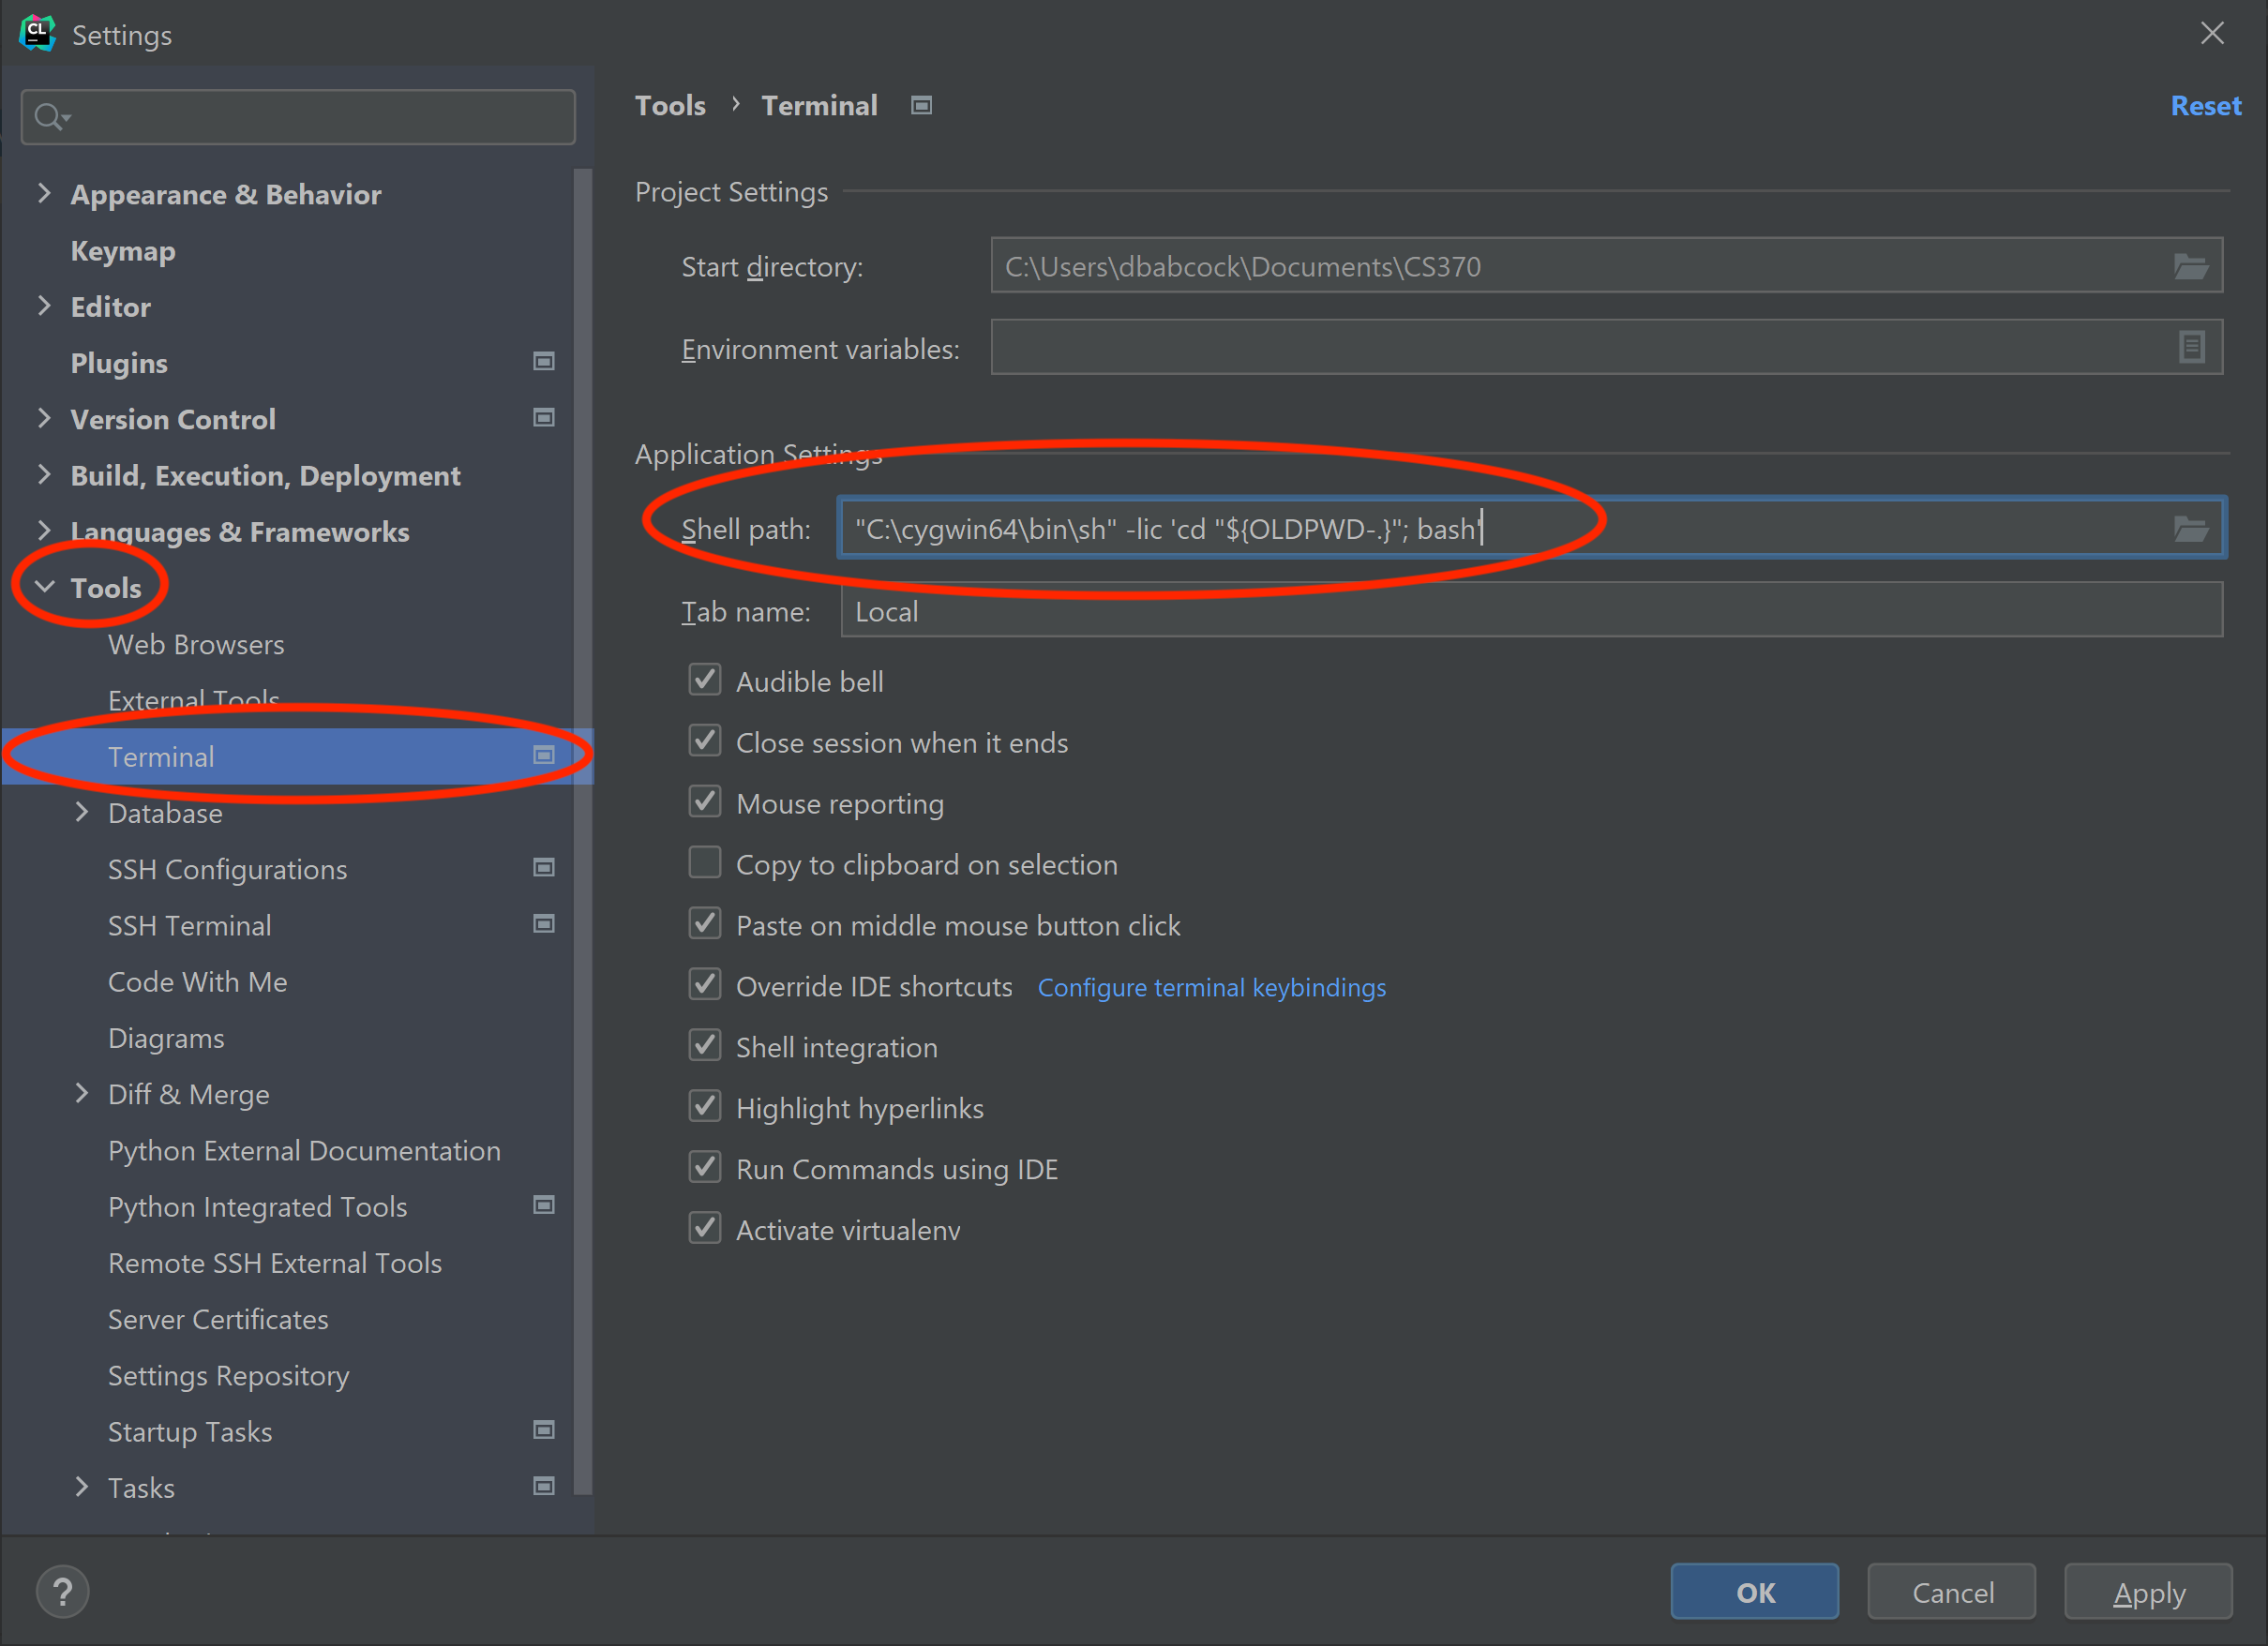Click project icon next to SSH Terminal

[543, 924]
